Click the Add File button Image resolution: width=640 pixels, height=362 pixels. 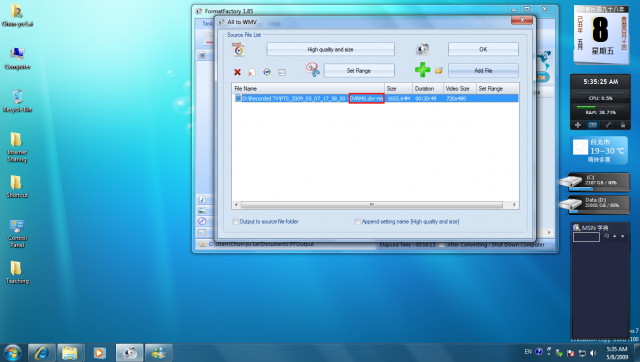pos(483,71)
